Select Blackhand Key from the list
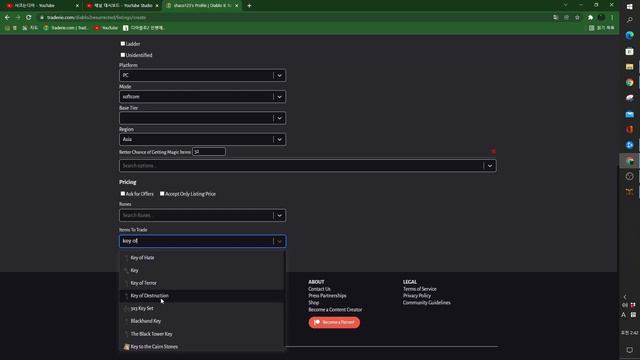This screenshot has width=640, height=360. (x=202, y=321)
